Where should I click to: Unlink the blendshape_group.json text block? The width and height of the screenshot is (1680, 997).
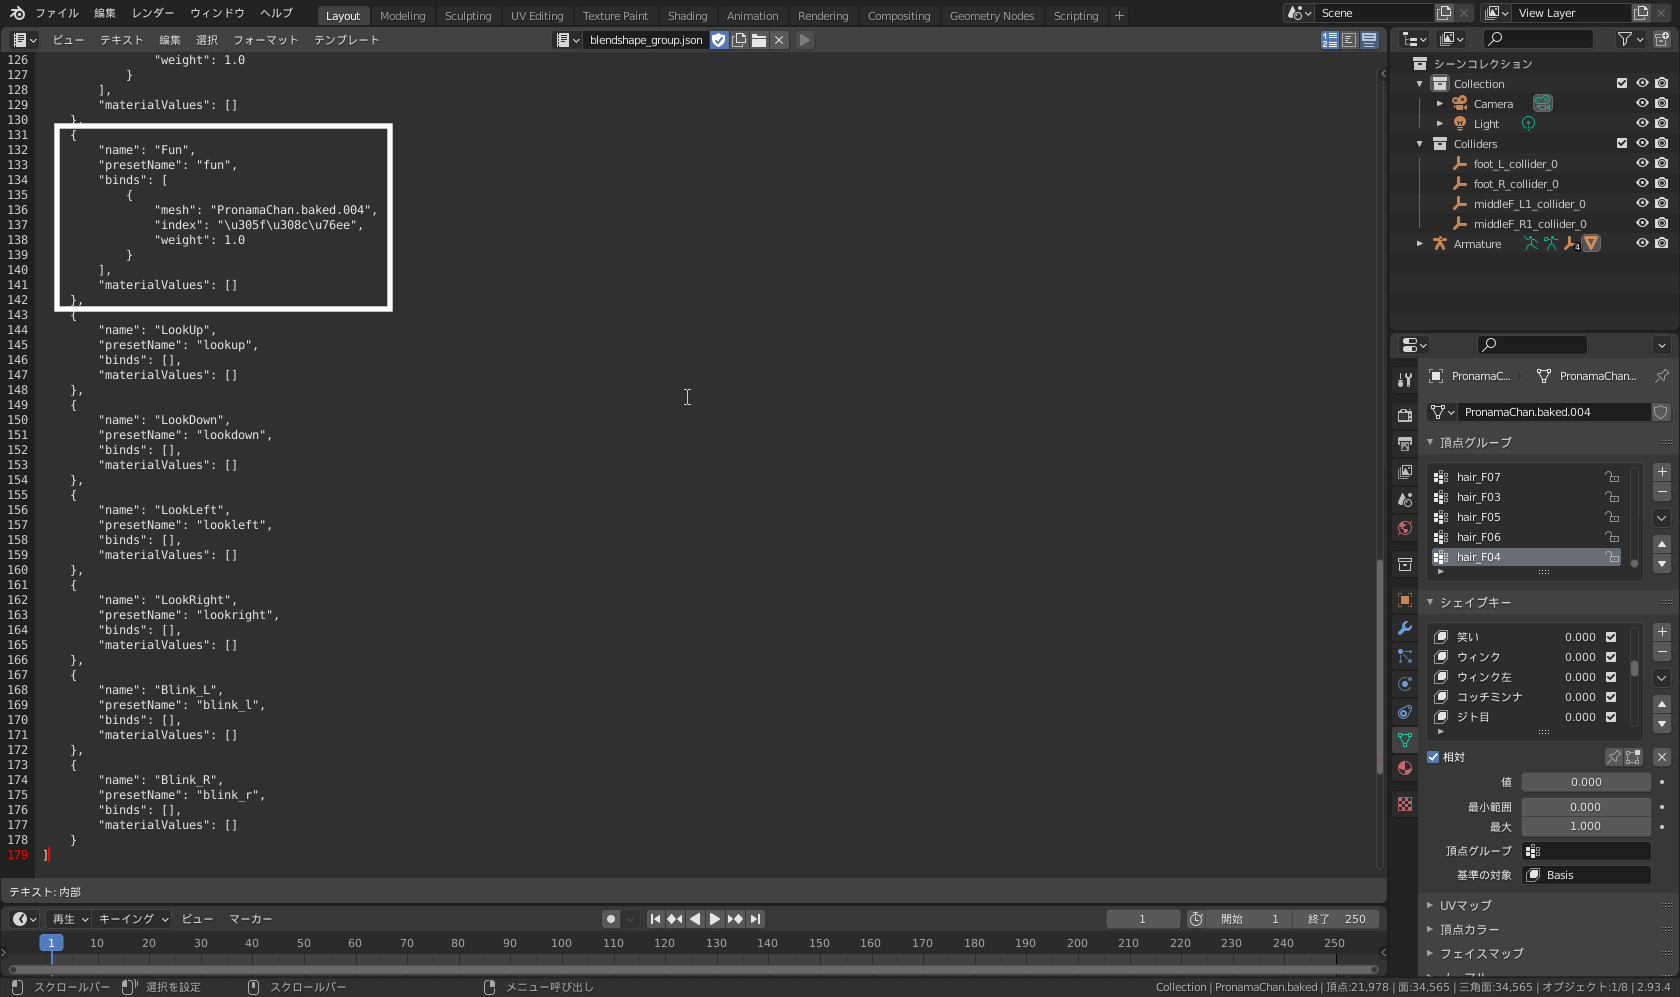779,40
